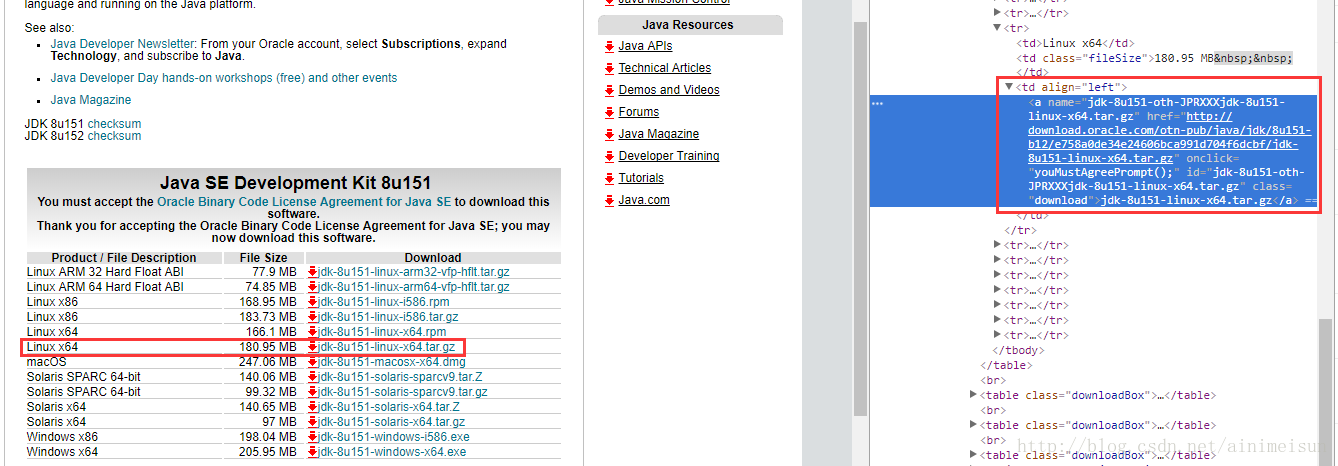The width and height of the screenshot is (1338, 466).
Task: Click download arrow icon for jdk-8u151-solaris-sparcv9.tar.gz
Action: pos(312,392)
